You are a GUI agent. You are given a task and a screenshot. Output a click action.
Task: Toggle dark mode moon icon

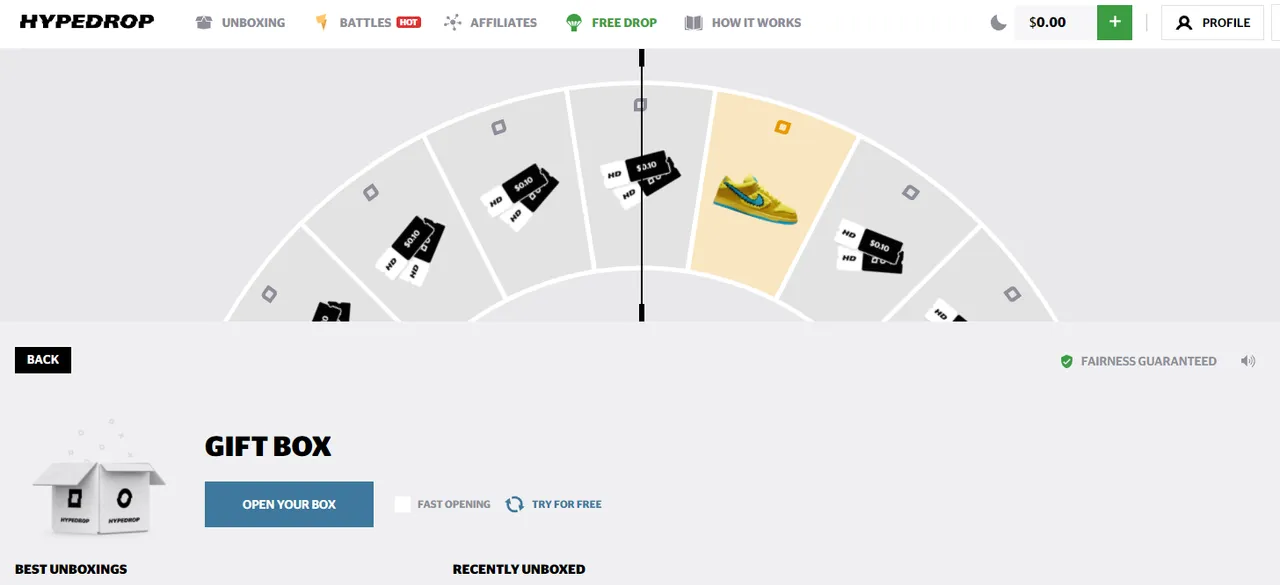point(998,22)
